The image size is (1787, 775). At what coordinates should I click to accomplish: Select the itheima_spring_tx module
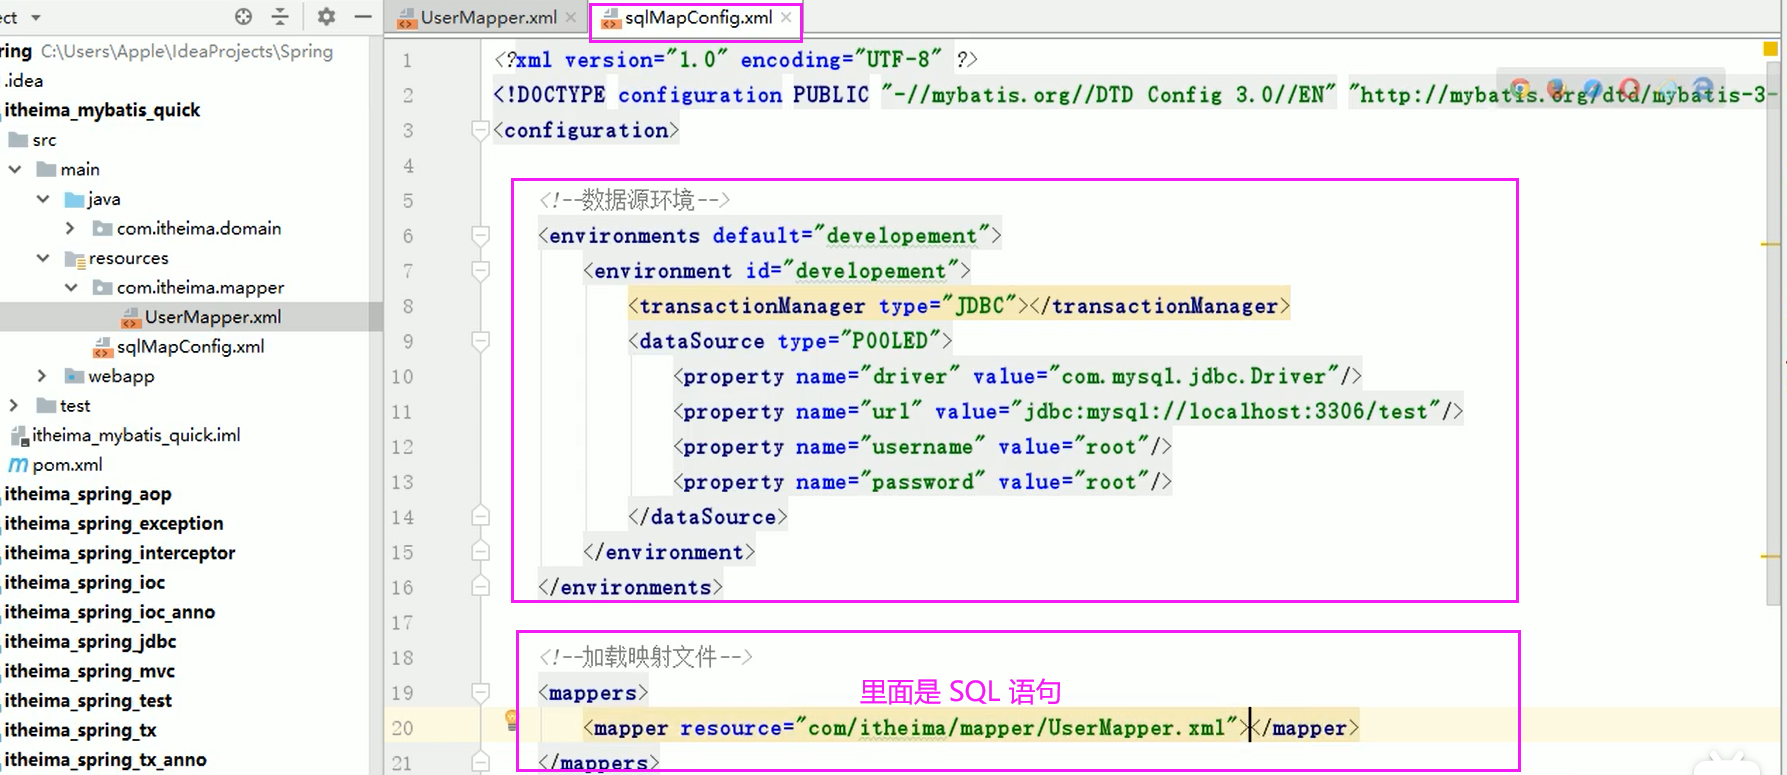pos(80,730)
